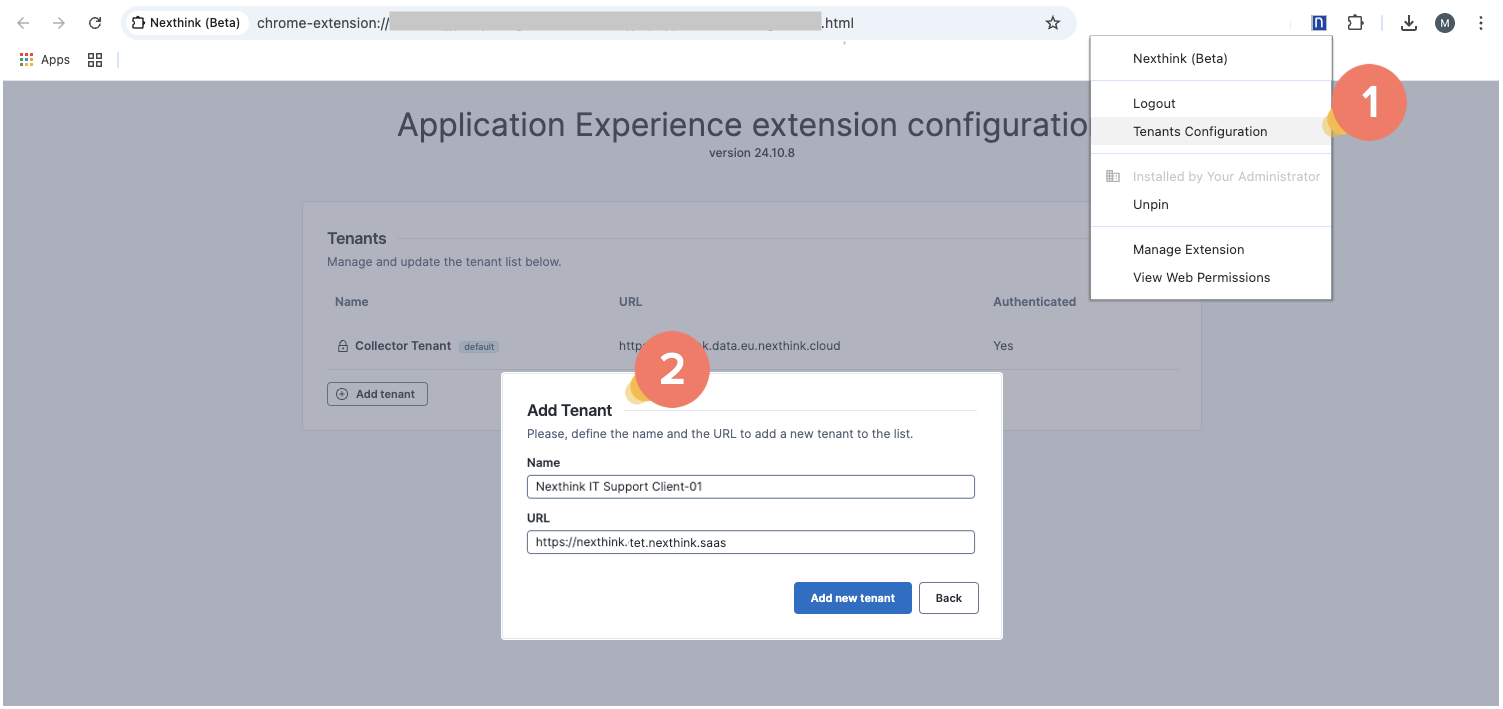Open the Extensions puzzle piece icon
This screenshot has width=1503, height=709.
point(1355,23)
